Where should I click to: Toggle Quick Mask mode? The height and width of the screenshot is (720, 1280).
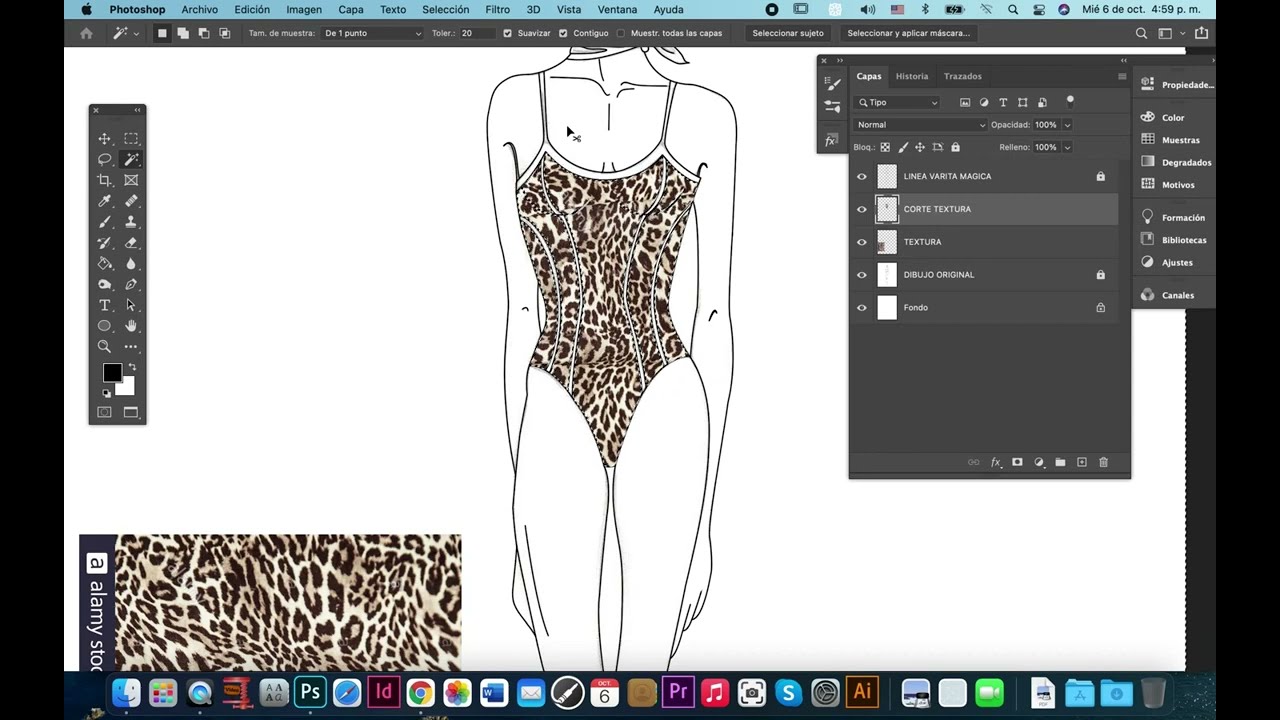(x=104, y=412)
